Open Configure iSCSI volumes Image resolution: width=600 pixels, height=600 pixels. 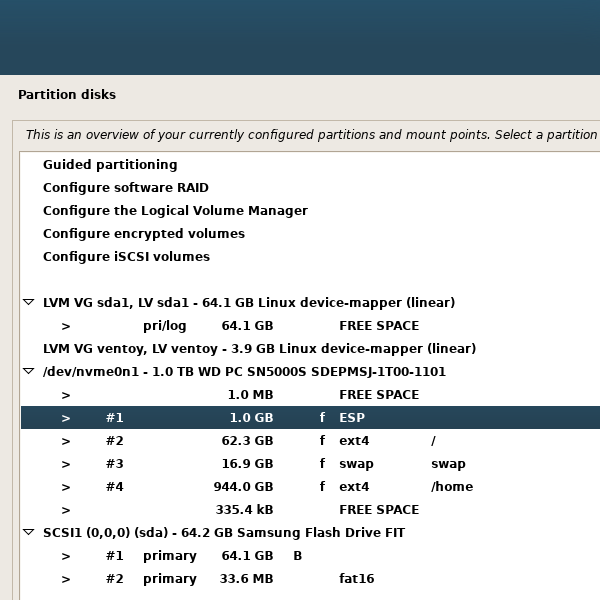[126, 257]
